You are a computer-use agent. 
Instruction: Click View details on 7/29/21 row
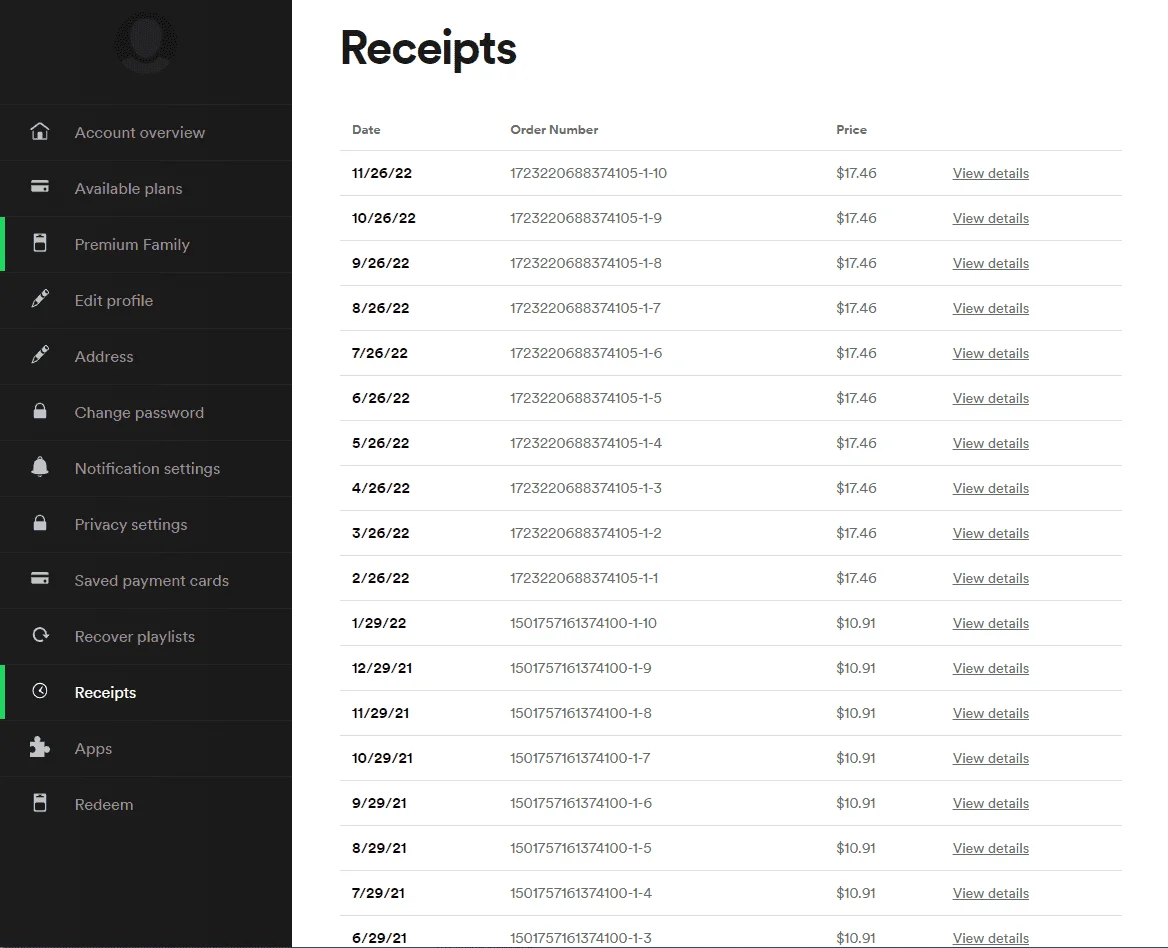(990, 893)
